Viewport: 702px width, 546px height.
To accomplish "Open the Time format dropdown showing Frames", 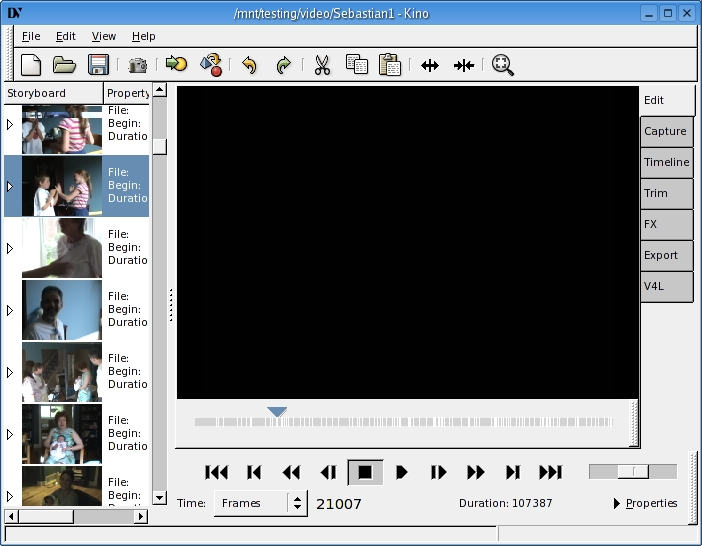I will pyautogui.click(x=260, y=503).
